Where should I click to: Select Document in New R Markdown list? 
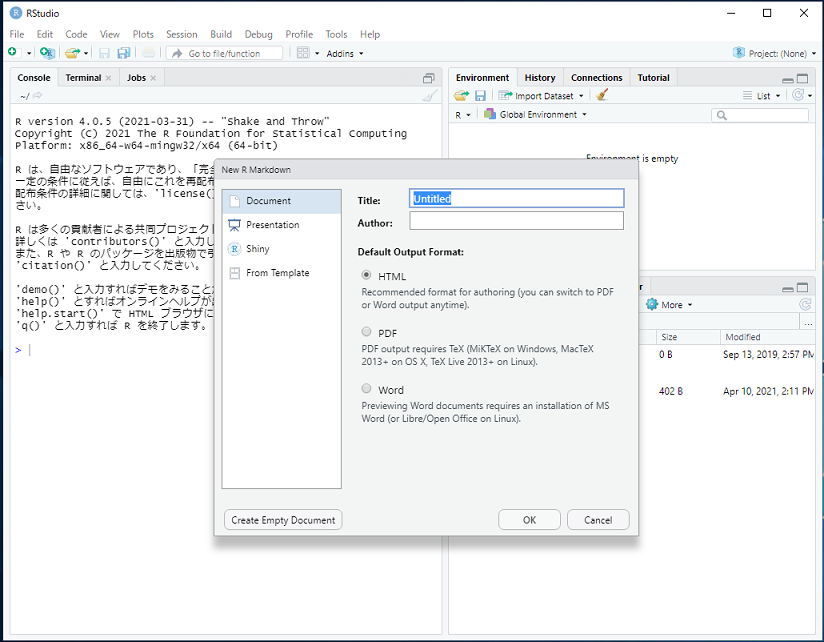(282, 201)
